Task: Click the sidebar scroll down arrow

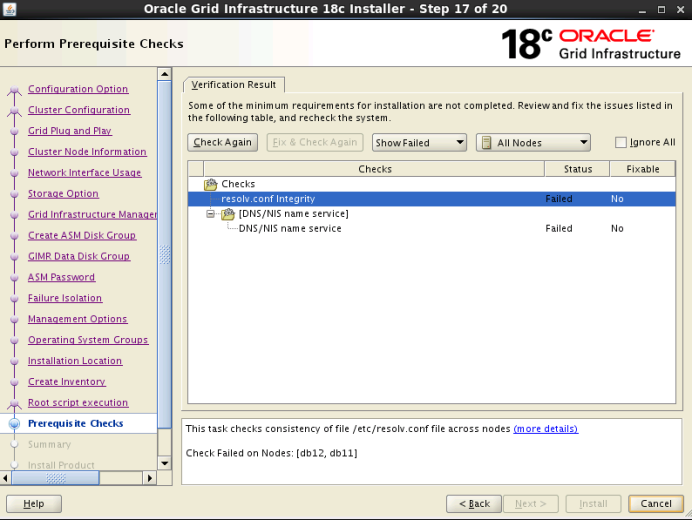Action: (165, 463)
